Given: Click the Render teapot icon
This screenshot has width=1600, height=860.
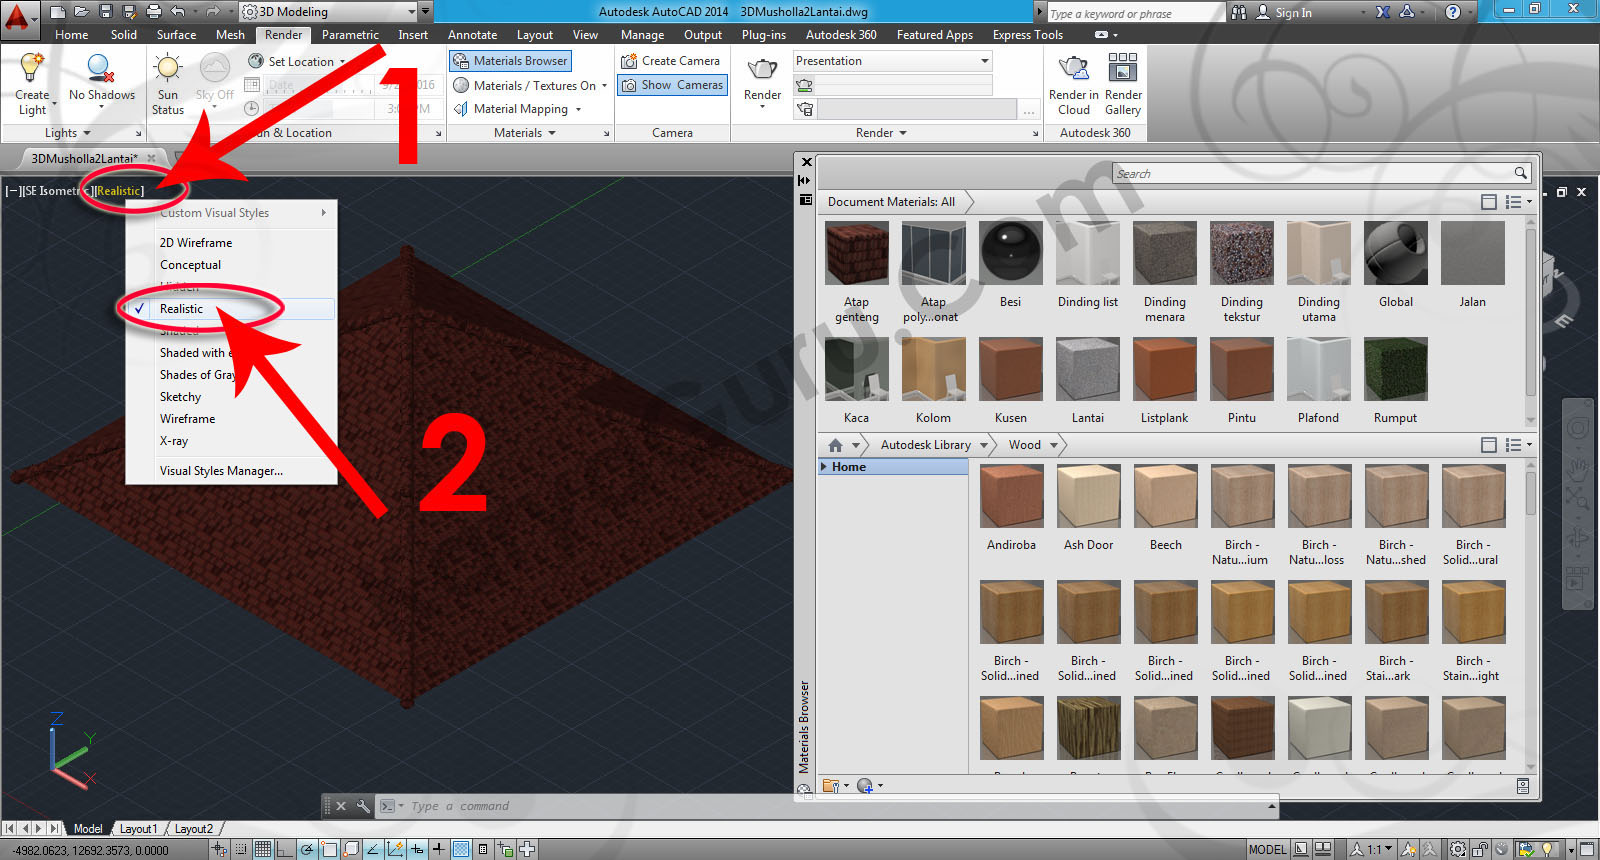Looking at the screenshot, I should [x=762, y=69].
